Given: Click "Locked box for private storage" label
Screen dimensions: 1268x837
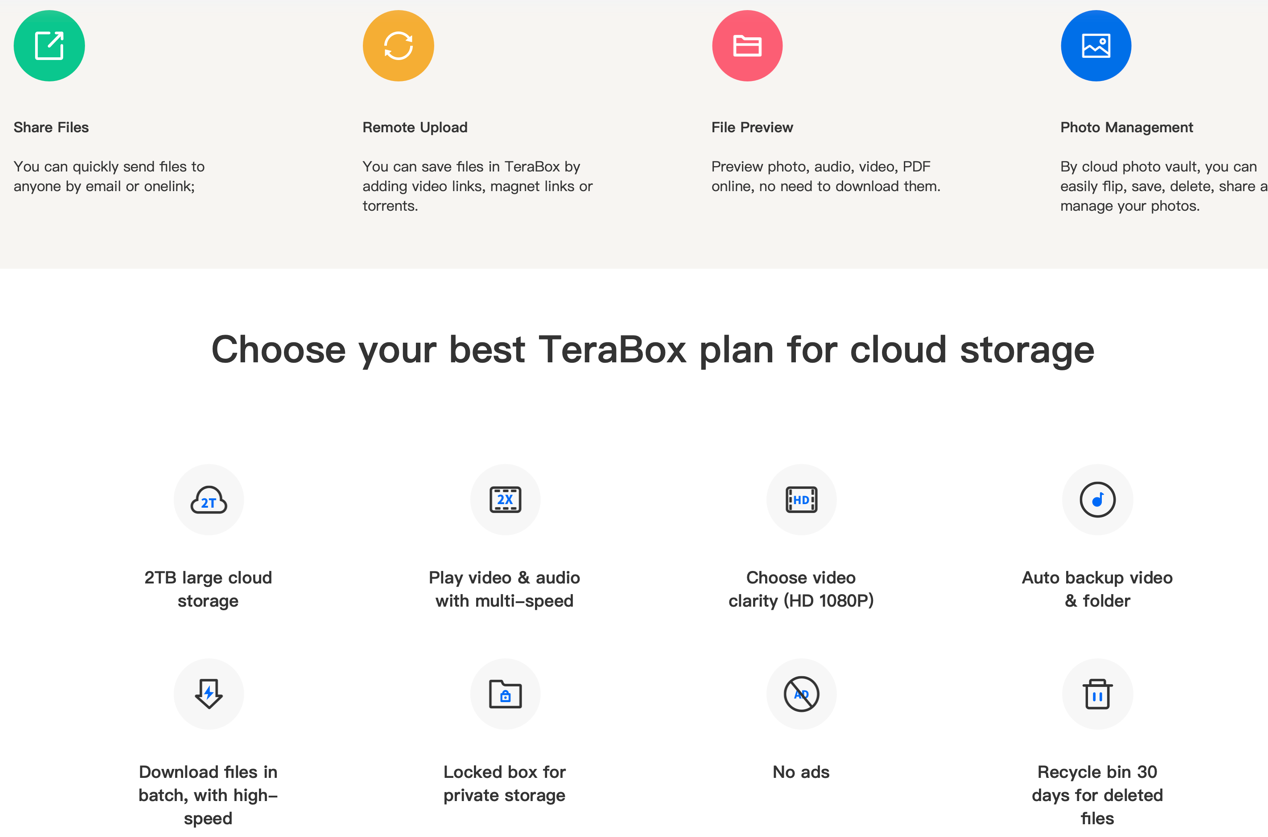Looking at the screenshot, I should click(x=504, y=783).
